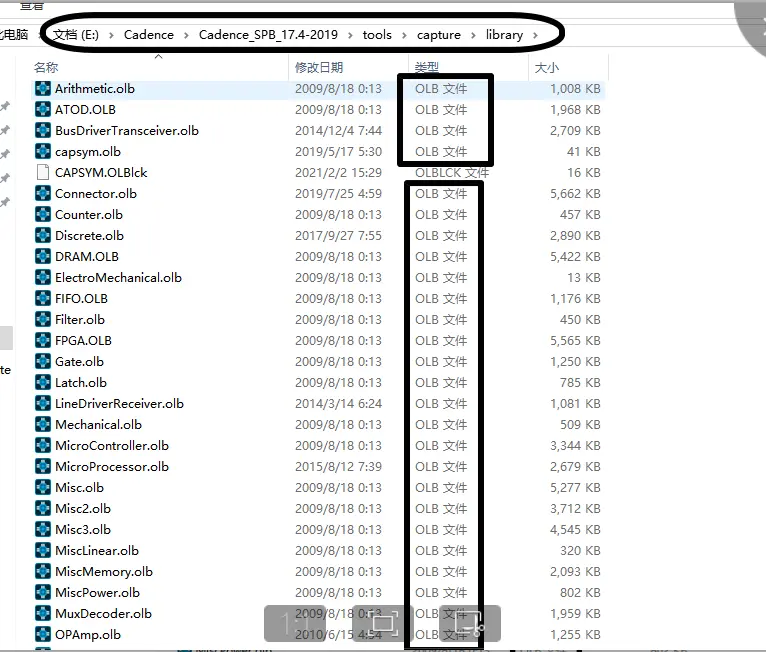Expand the chevron after capture in path

[x=473, y=35]
